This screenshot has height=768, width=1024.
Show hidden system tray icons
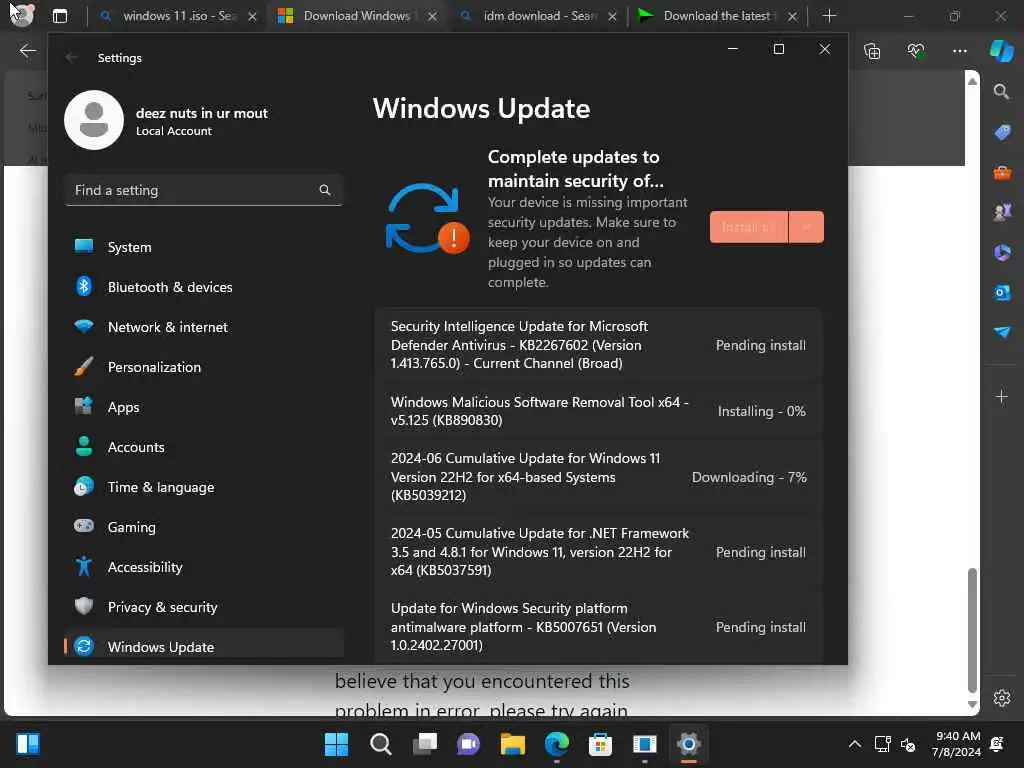854,744
